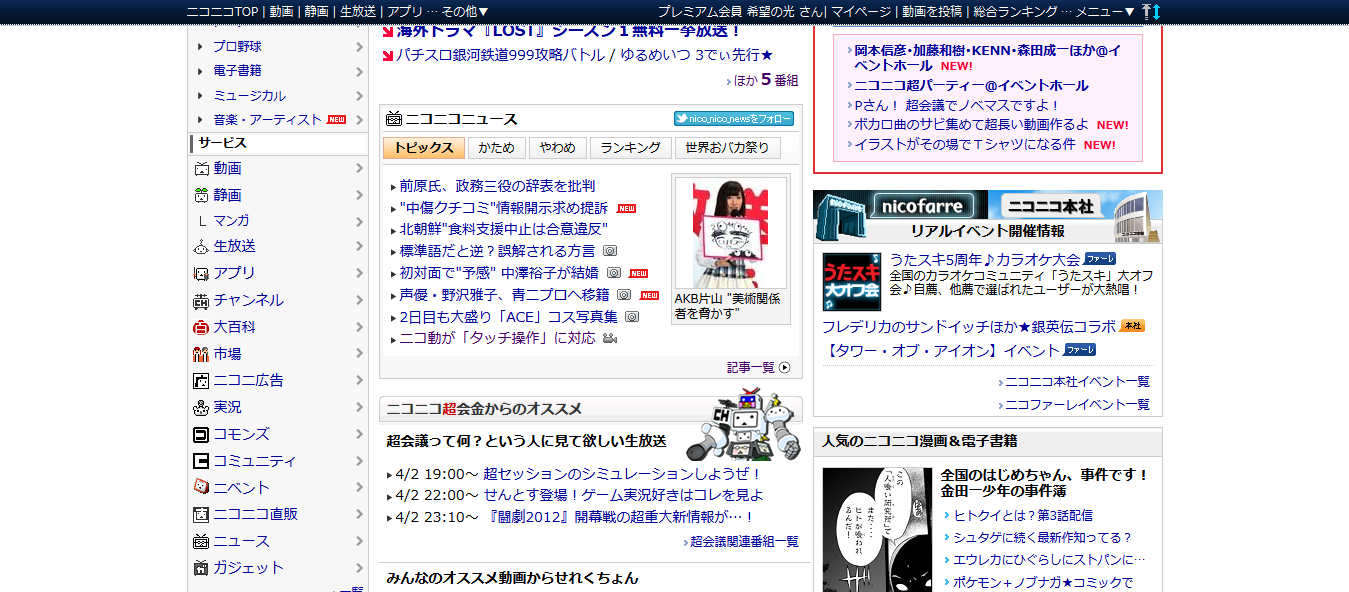The height and width of the screenshot is (592, 1349).
Task: Expand the マンガ row chevron
Action: [359, 221]
